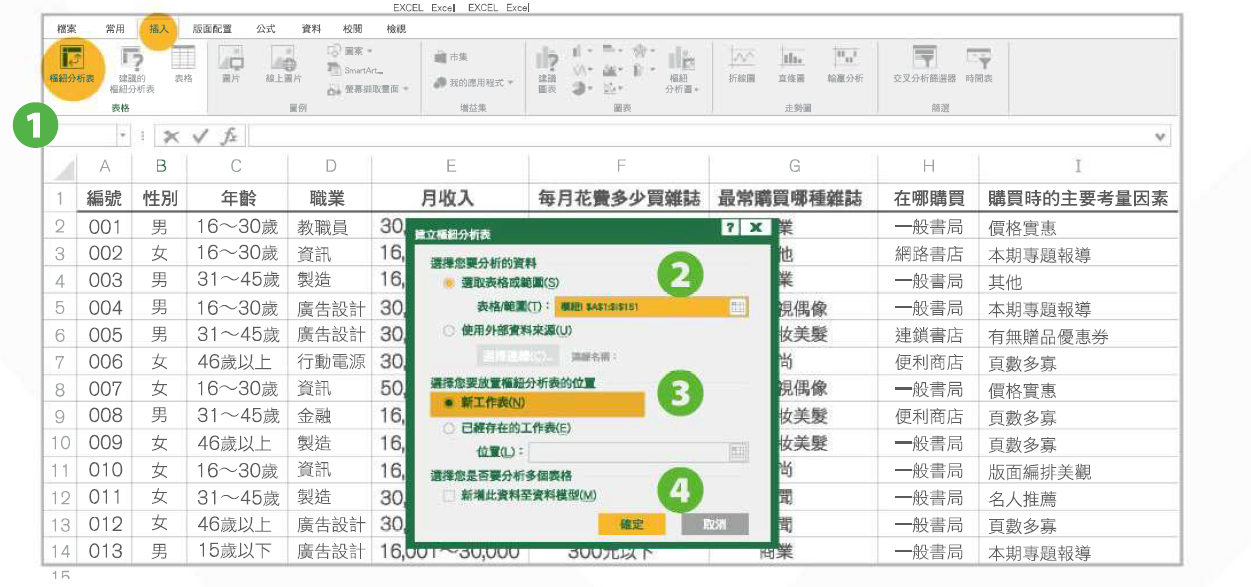Check 新增此資料至資料模型 checkbox
This screenshot has height=587, width=1251.
point(449,495)
